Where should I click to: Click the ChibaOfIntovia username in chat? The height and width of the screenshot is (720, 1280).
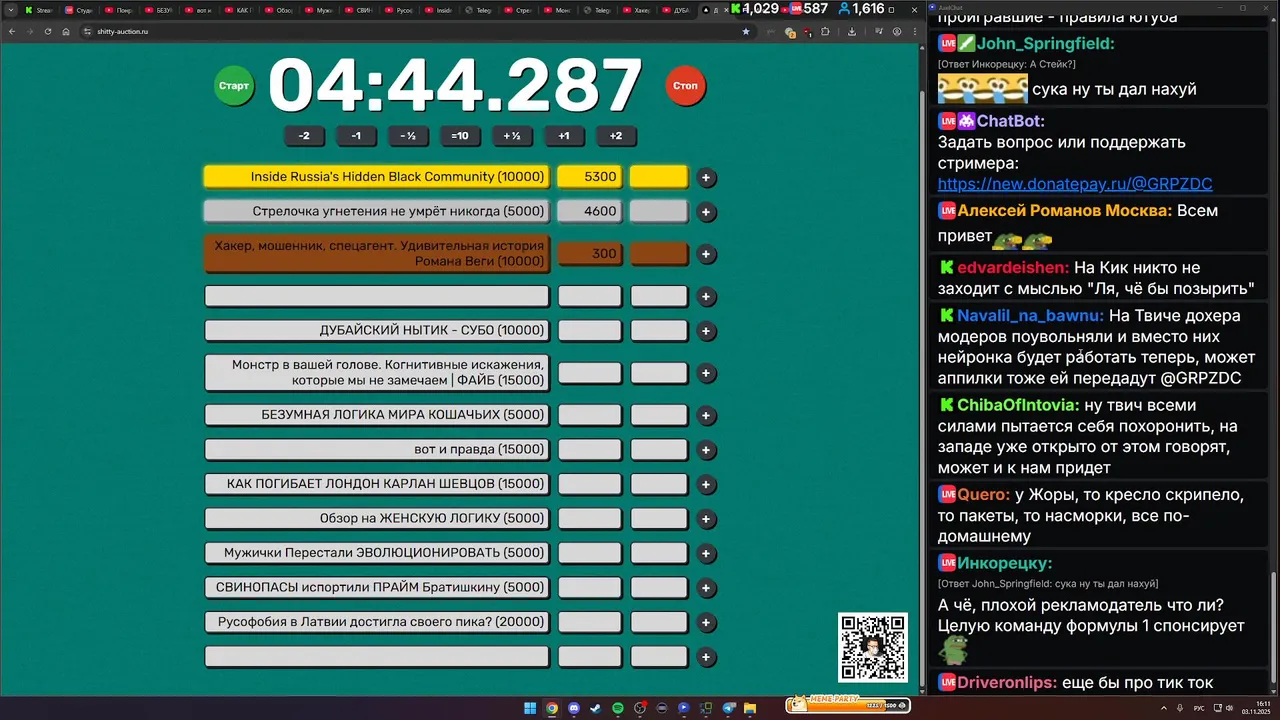(1018, 406)
